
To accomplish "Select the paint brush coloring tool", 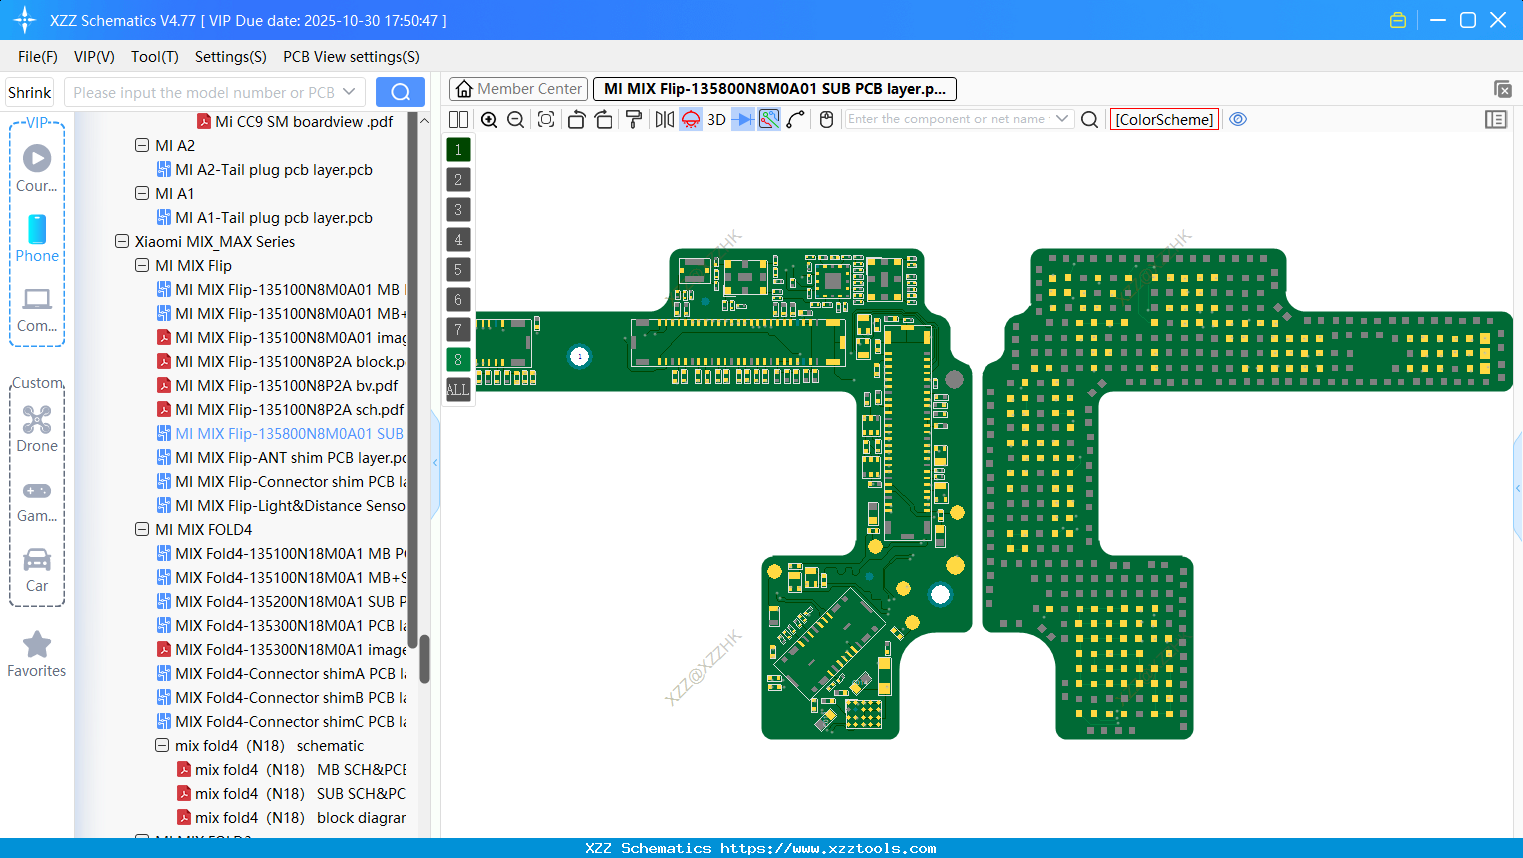I will click(636, 119).
